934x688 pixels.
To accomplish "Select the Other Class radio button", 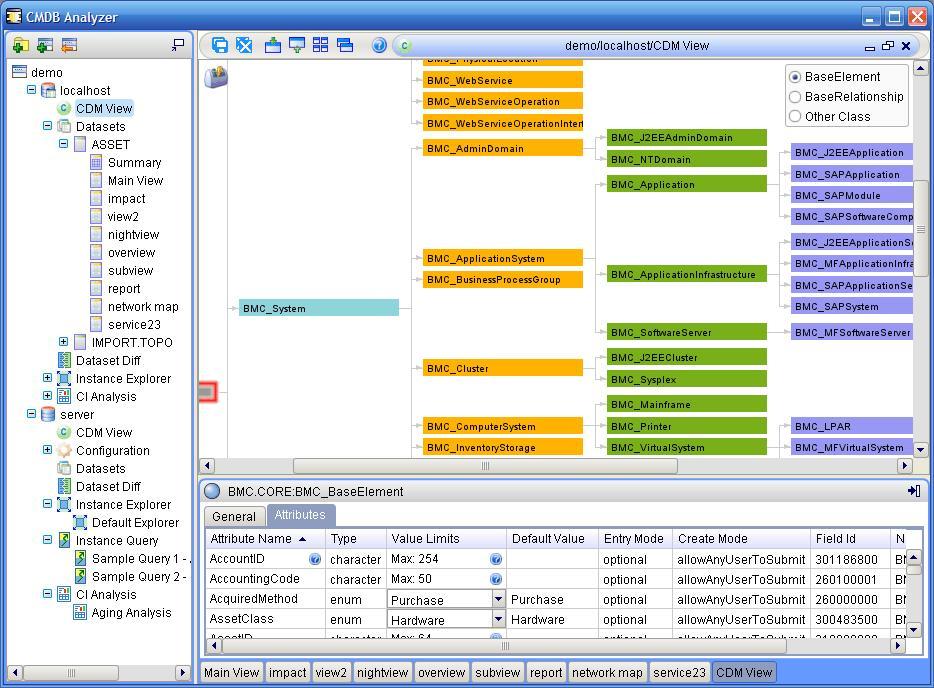I will (795, 117).
